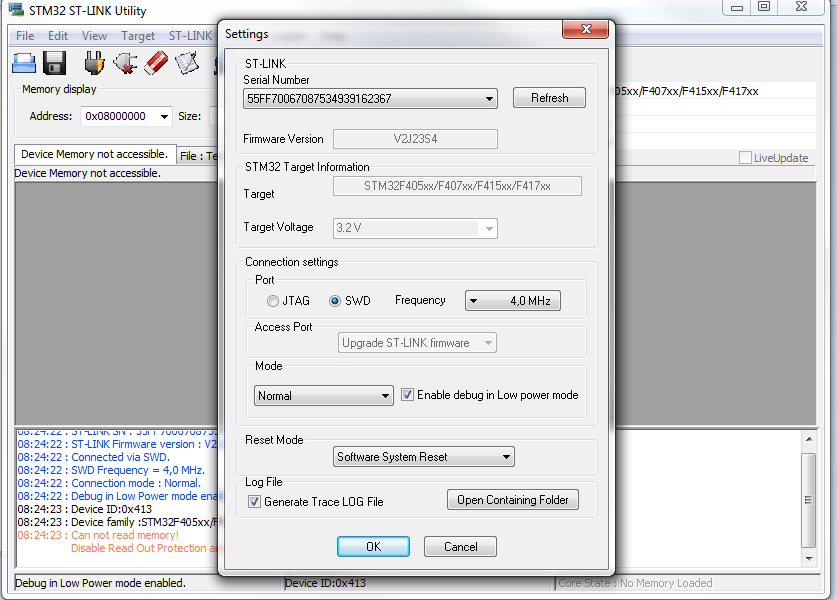Toggle the Generate Trace LOG File checkbox
This screenshot has height=600, width=837.
(x=254, y=502)
